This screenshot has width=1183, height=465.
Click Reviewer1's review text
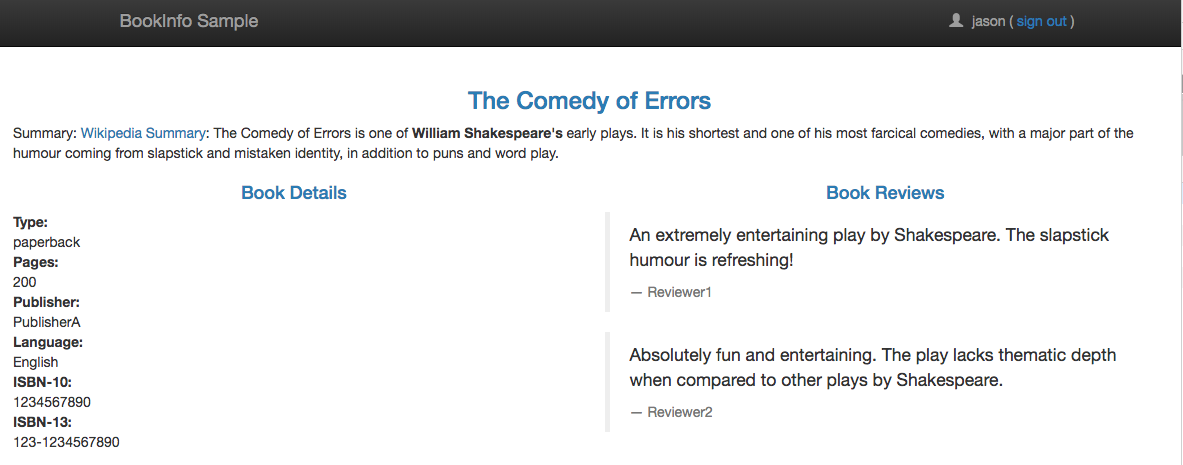(869, 248)
